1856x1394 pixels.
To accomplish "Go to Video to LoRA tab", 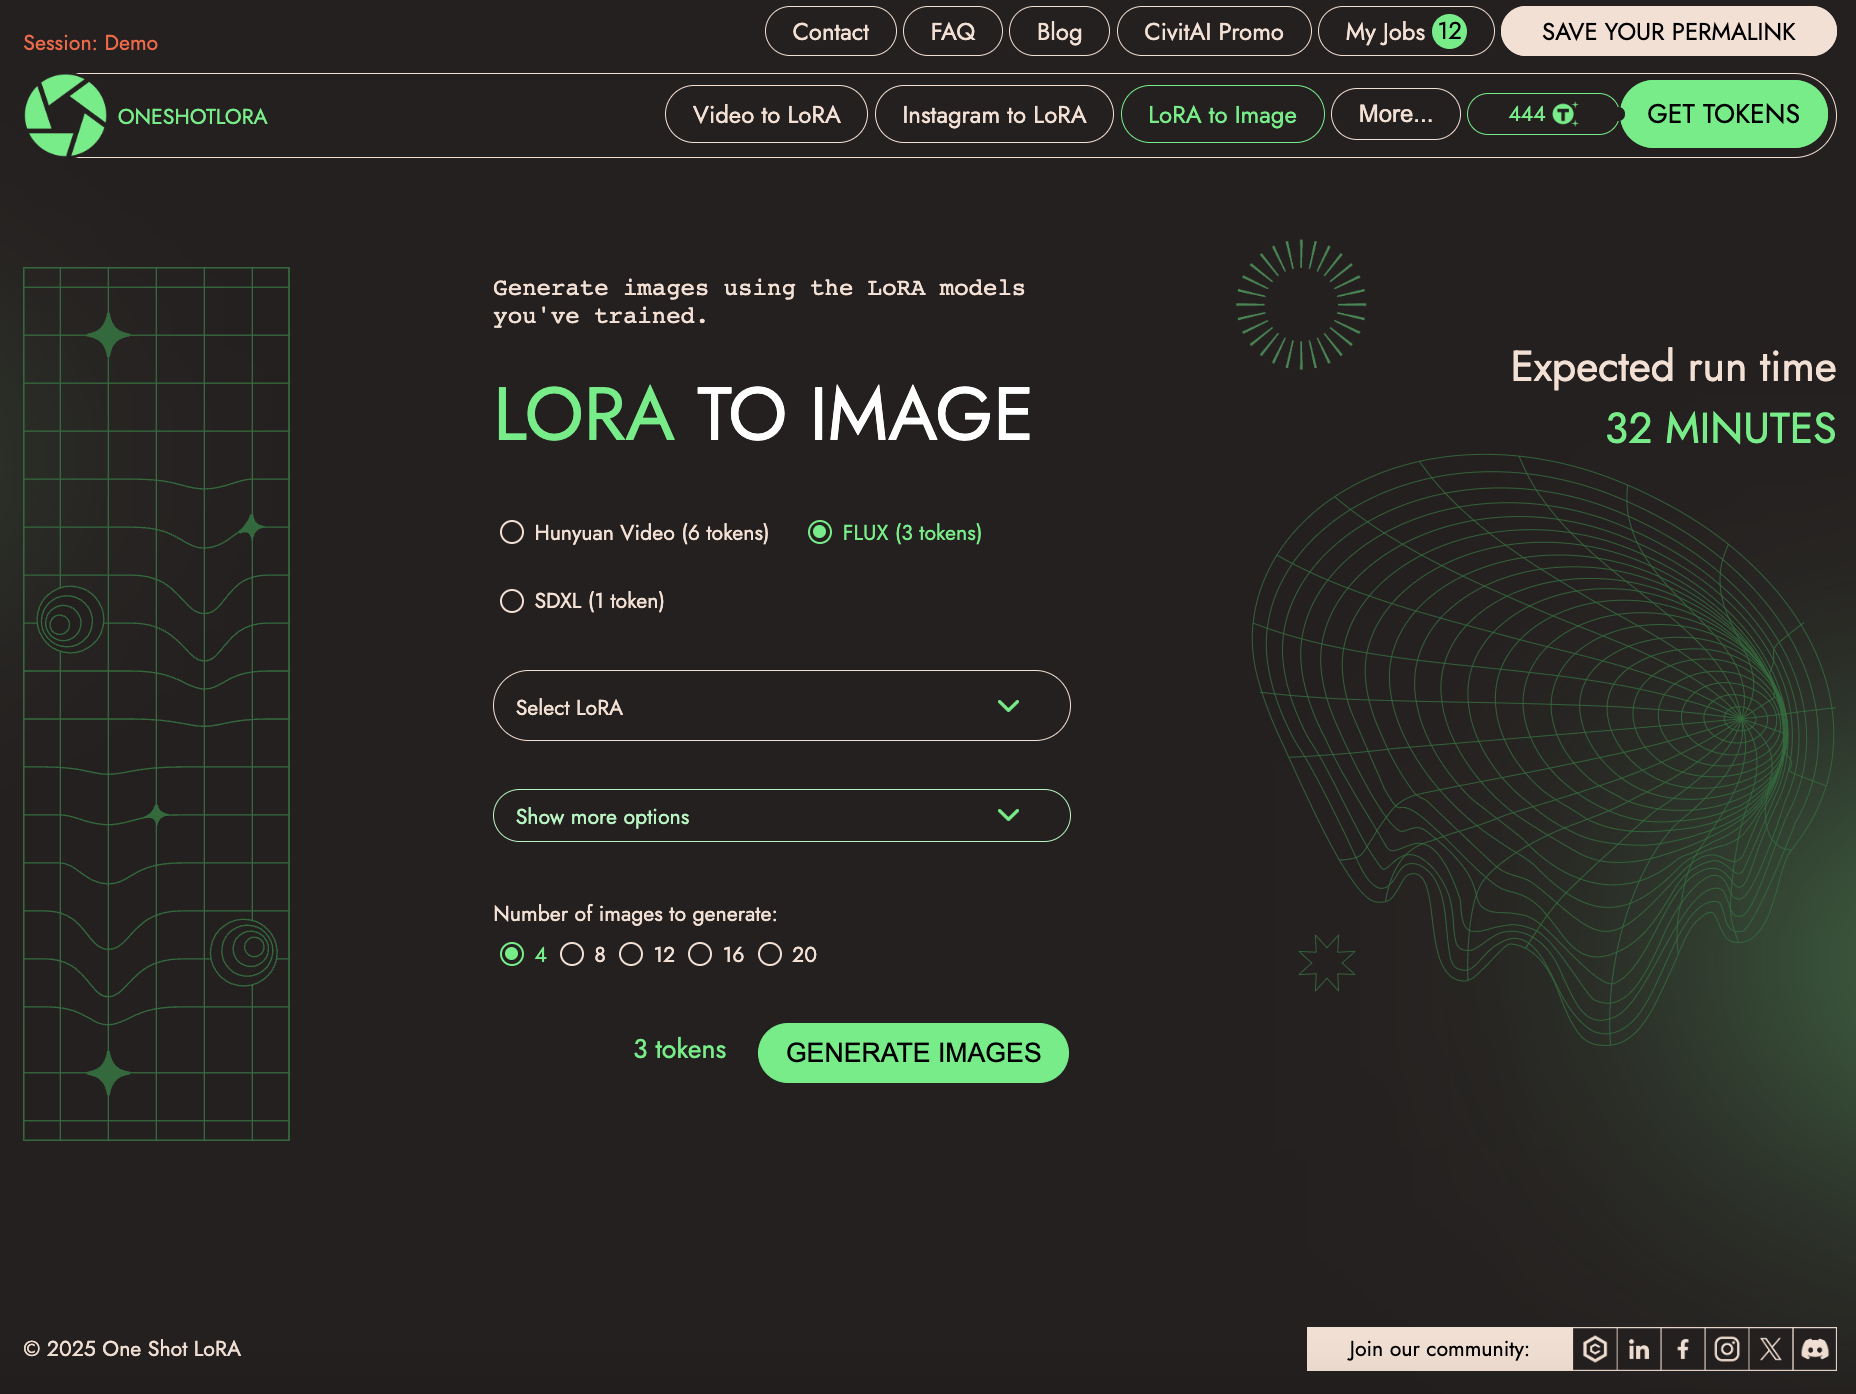I will [767, 114].
